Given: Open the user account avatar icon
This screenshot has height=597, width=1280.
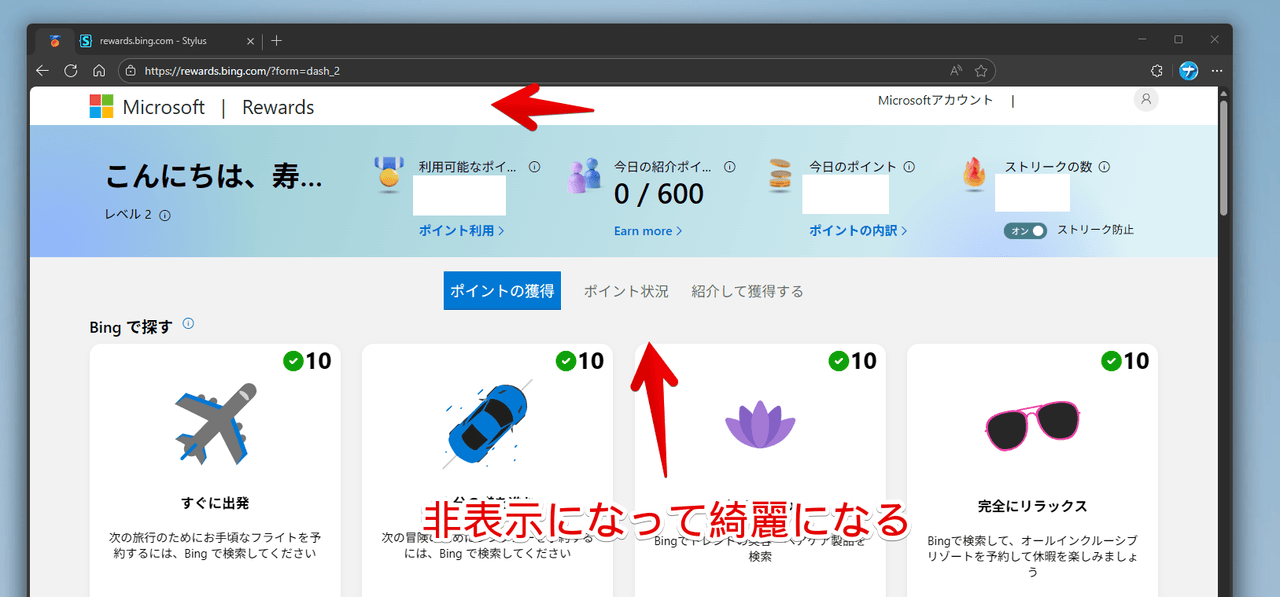Looking at the screenshot, I should click(1146, 99).
